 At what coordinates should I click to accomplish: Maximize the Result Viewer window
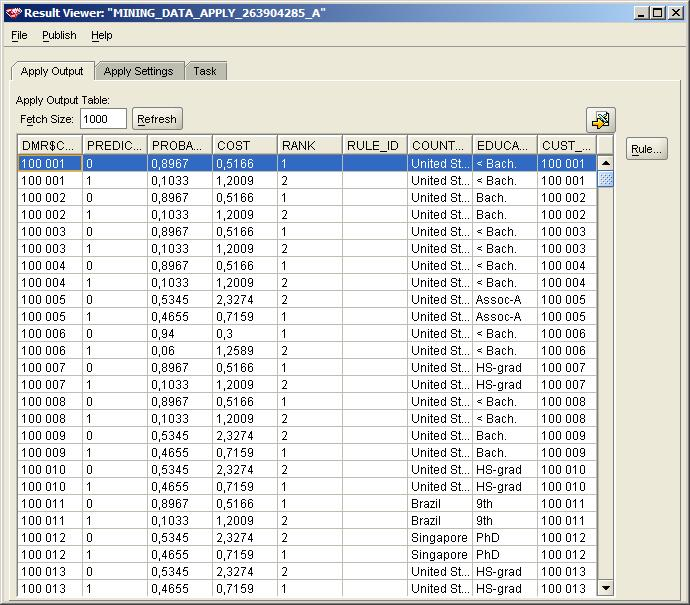[x=657, y=13]
